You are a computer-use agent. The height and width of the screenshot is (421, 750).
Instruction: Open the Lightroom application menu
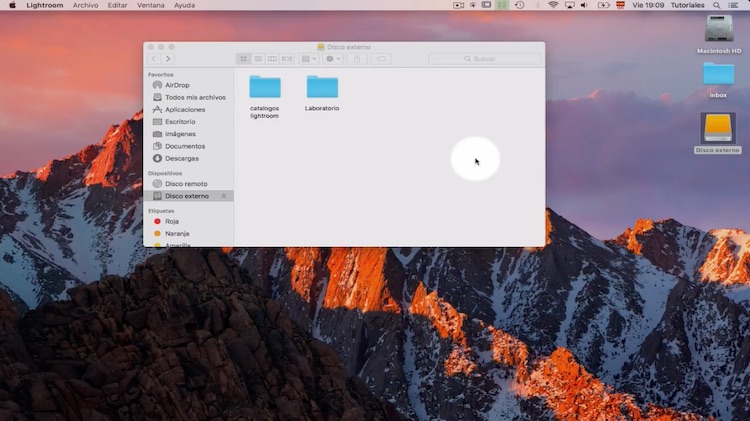point(44,5)
